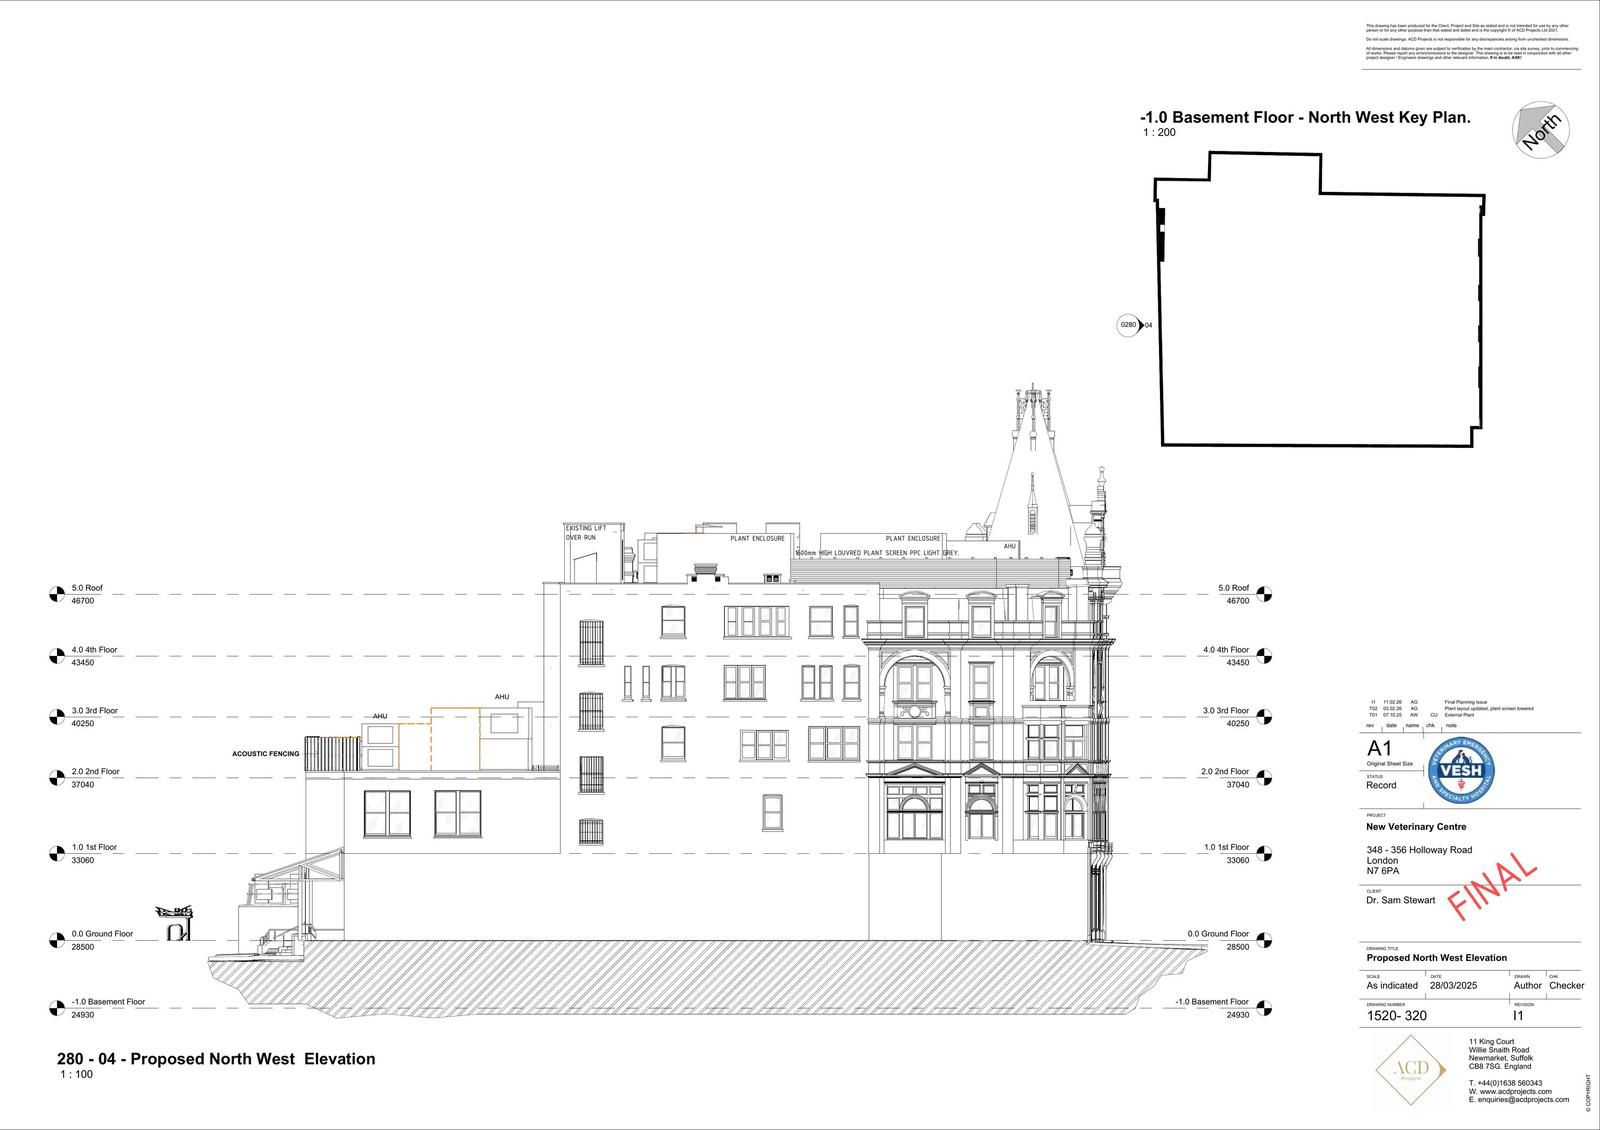Click the 0280 elevation reference marker circle

(1128, 325)
